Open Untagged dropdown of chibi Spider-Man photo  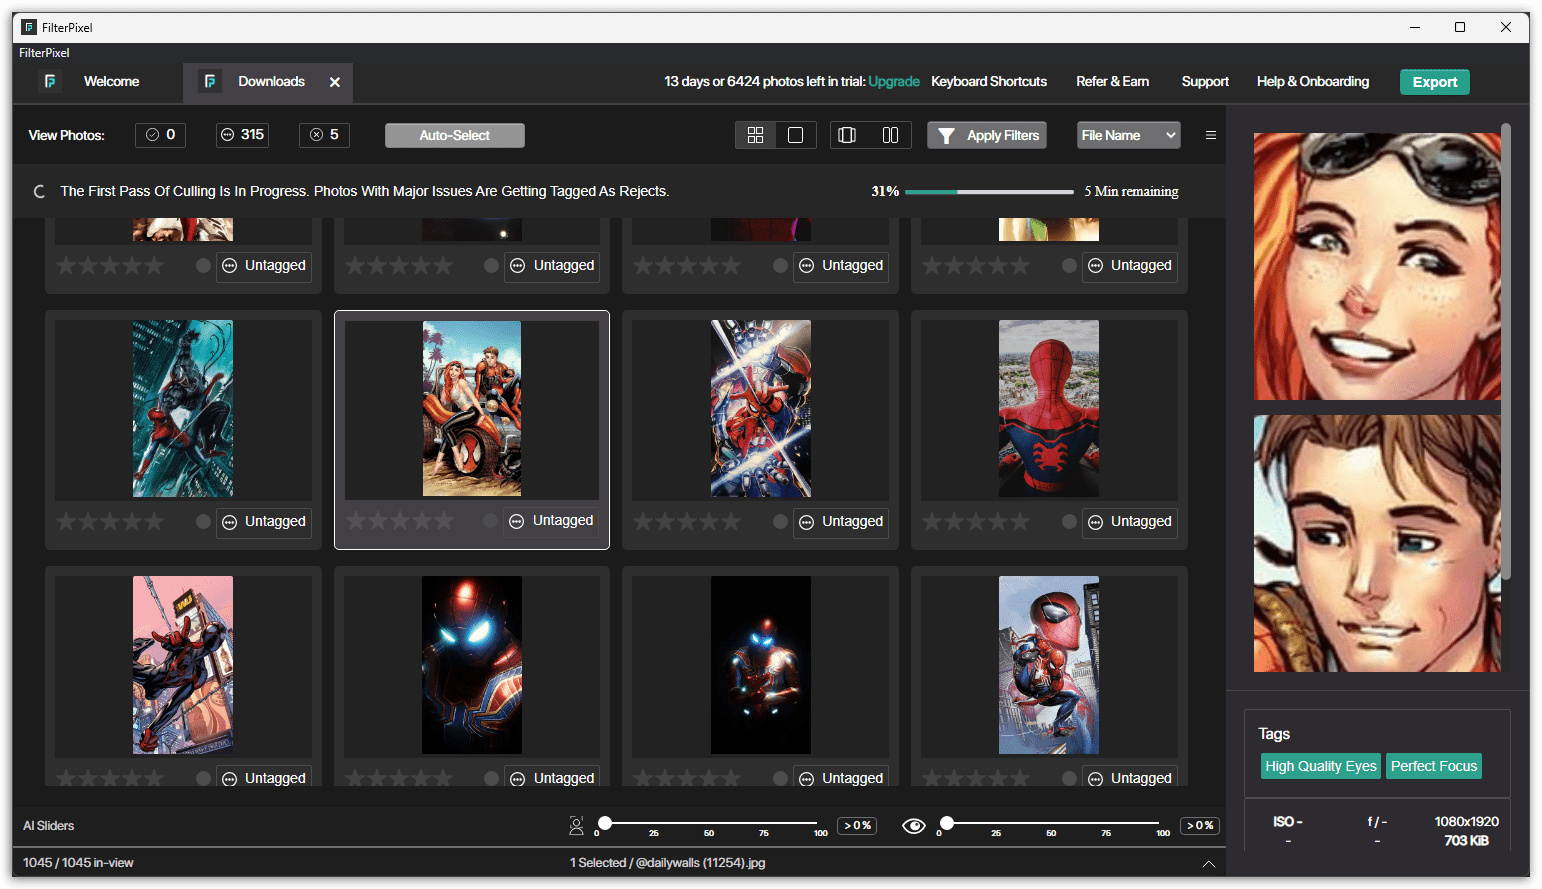pyautogui.click(x=1130, y=777)
